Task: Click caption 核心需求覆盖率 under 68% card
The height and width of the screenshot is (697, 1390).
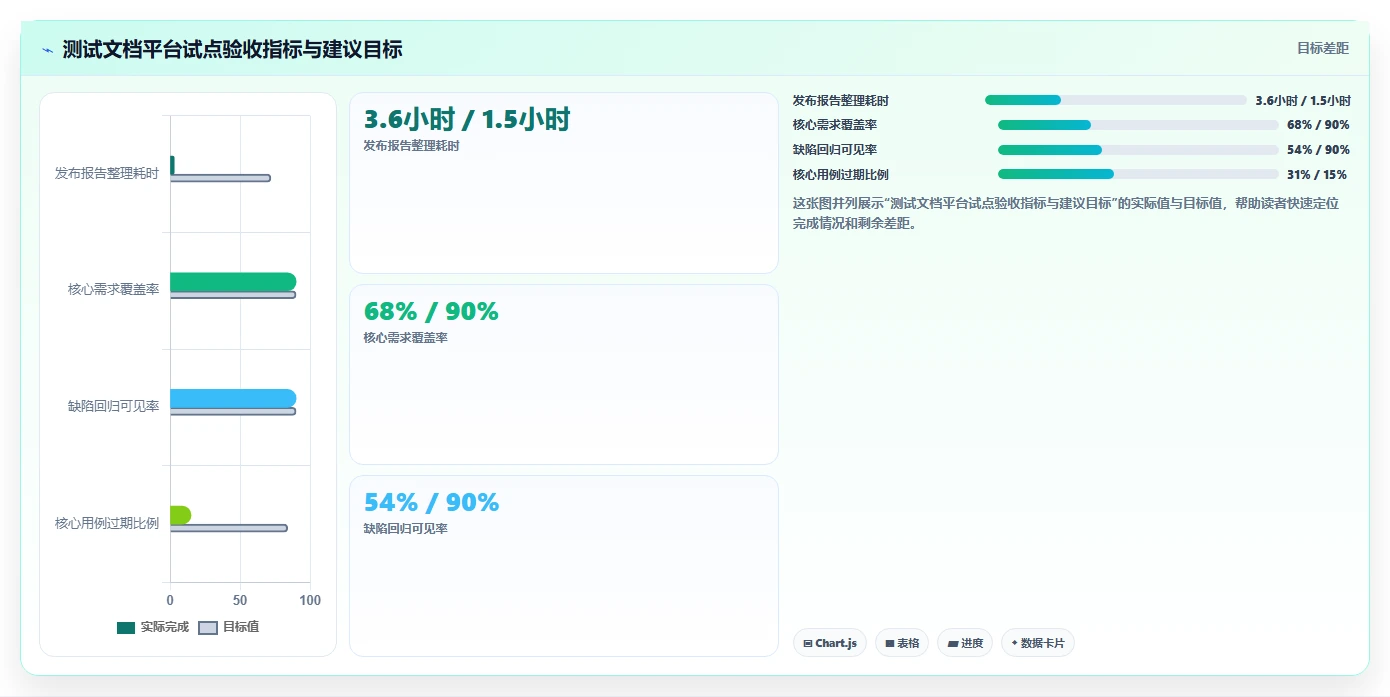Action: click(406, 338)
